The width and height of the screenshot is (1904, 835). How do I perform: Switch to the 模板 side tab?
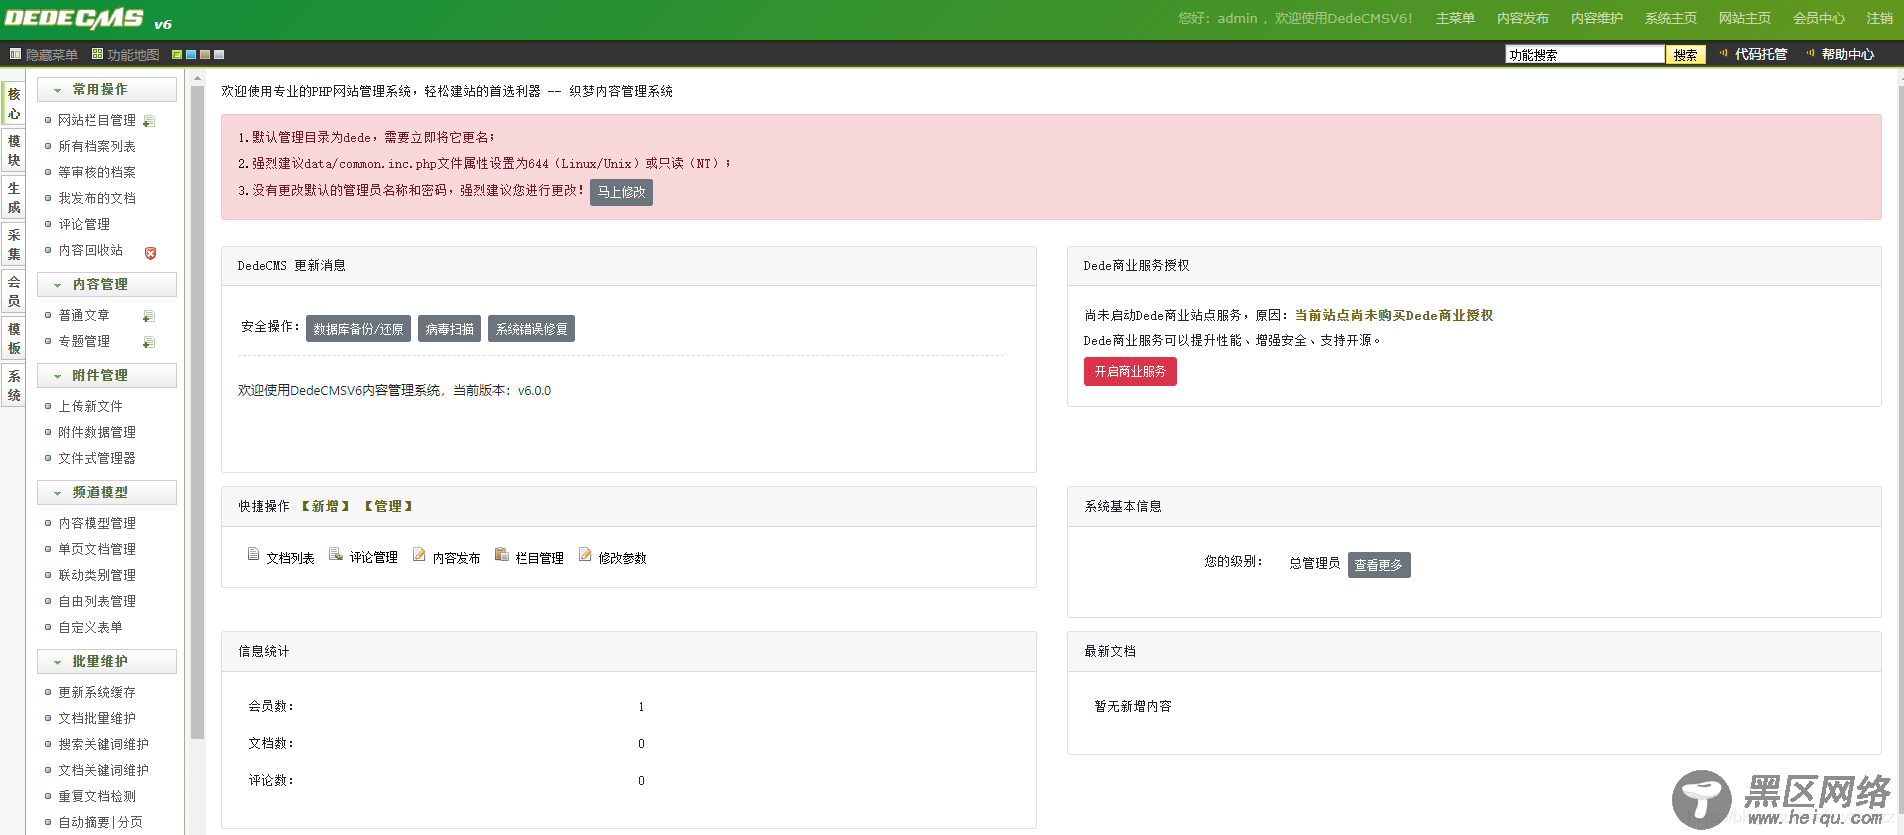click(14, 338)
